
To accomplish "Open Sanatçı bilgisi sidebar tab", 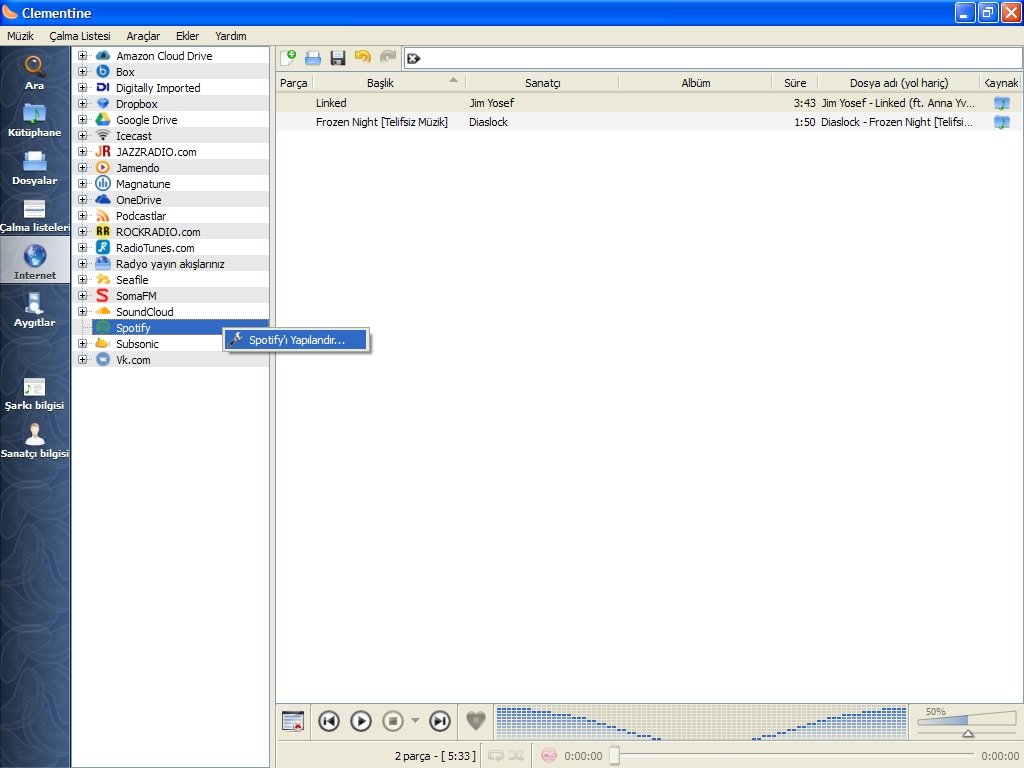I will 35,441.
